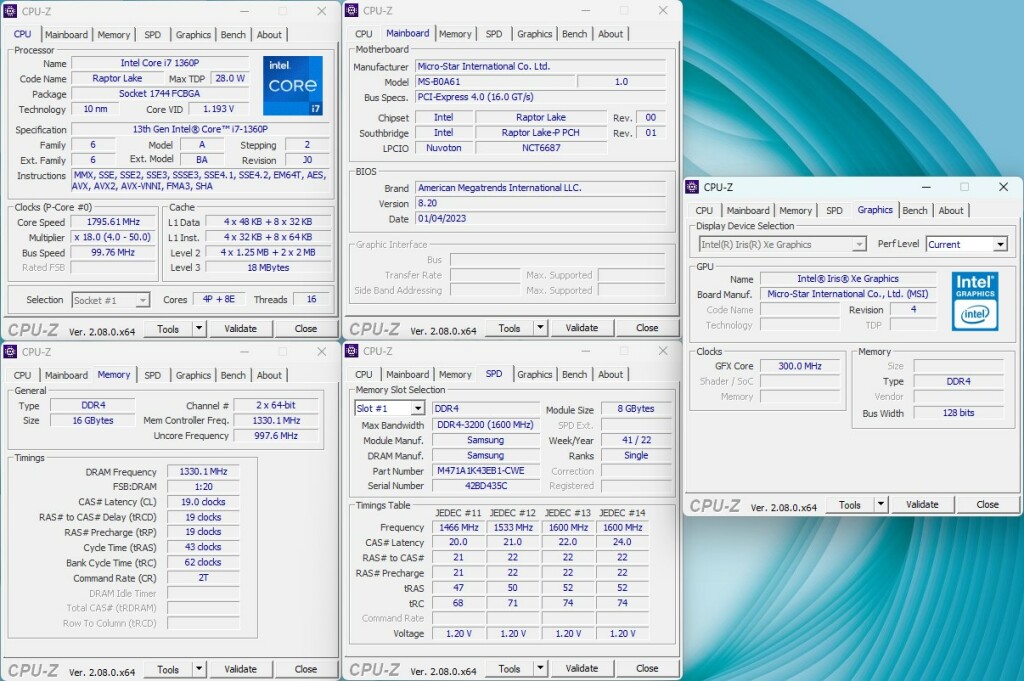Click Close button in the Memory window

[306, 669]
